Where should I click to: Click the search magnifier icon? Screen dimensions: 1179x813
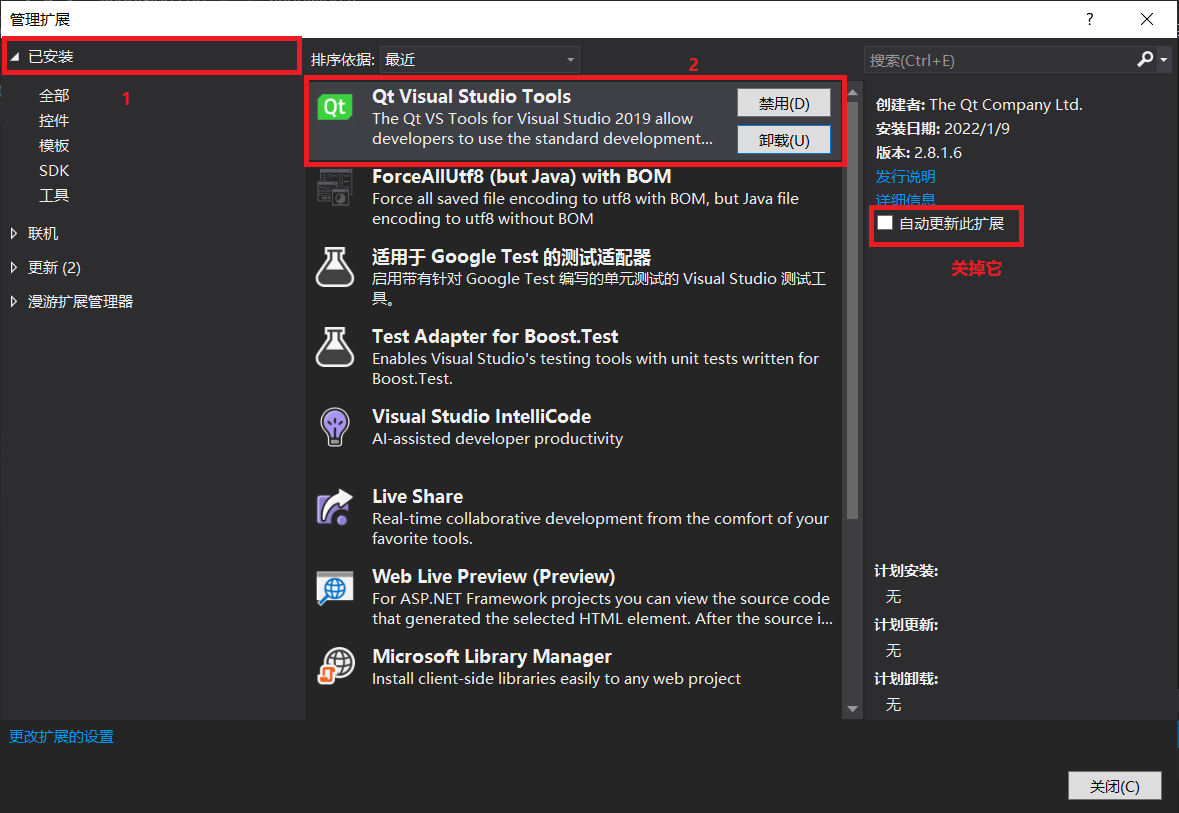pos(1144,59)
